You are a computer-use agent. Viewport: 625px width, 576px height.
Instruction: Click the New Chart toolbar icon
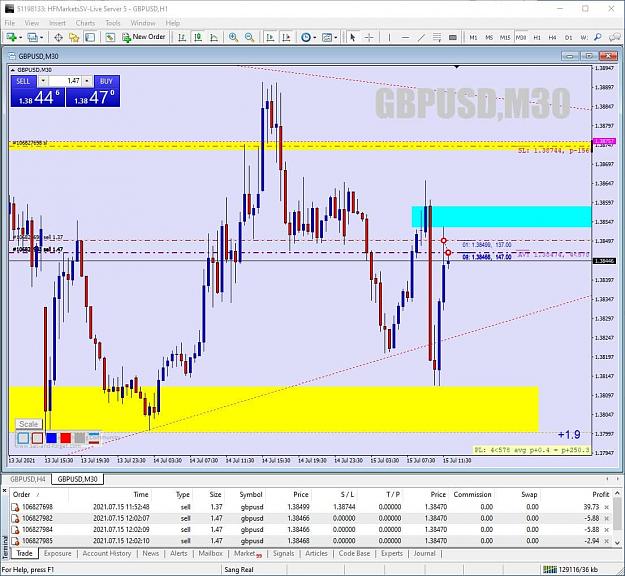coord(11,37)
